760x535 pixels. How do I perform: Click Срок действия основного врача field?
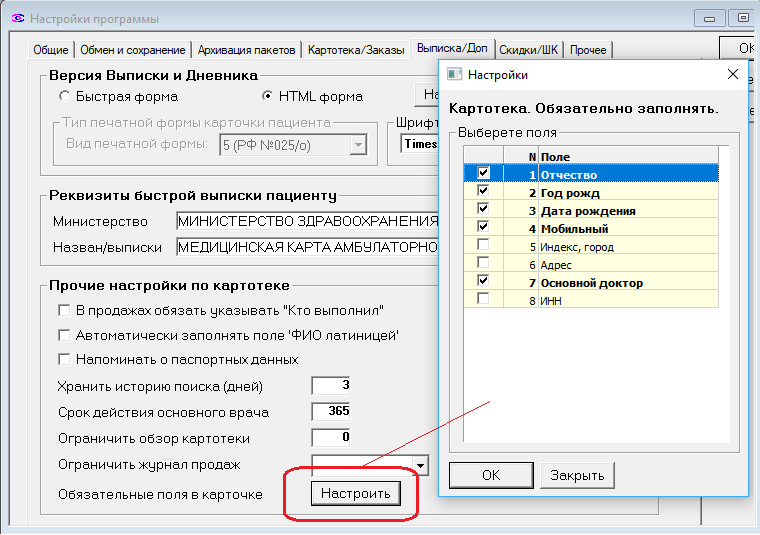coord(331,411)
